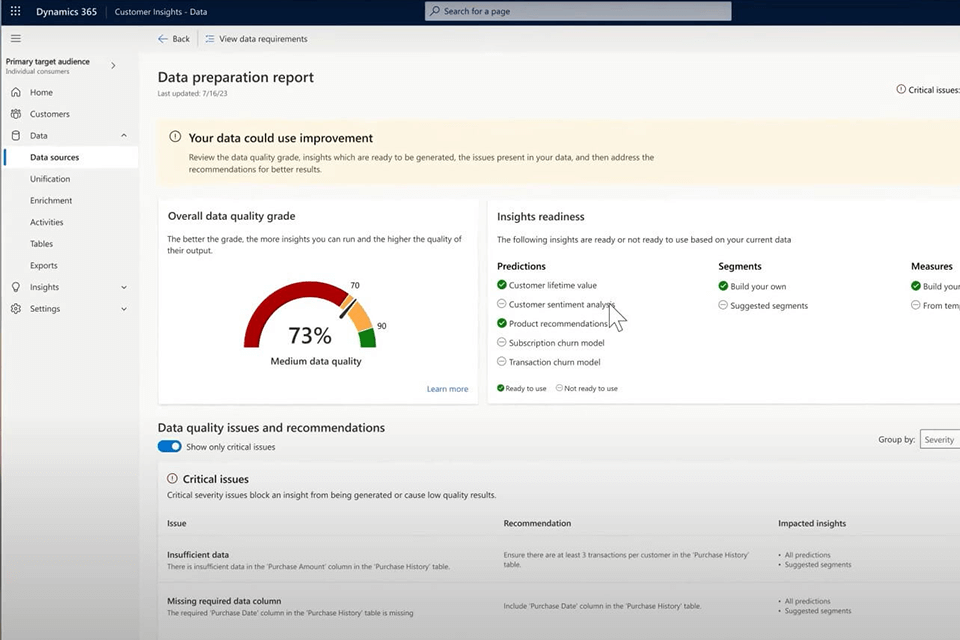Image resolution: width=960 pixels, height=640 pixels.
Task: Click the Critical issues info icon
Action: [901, 90]
